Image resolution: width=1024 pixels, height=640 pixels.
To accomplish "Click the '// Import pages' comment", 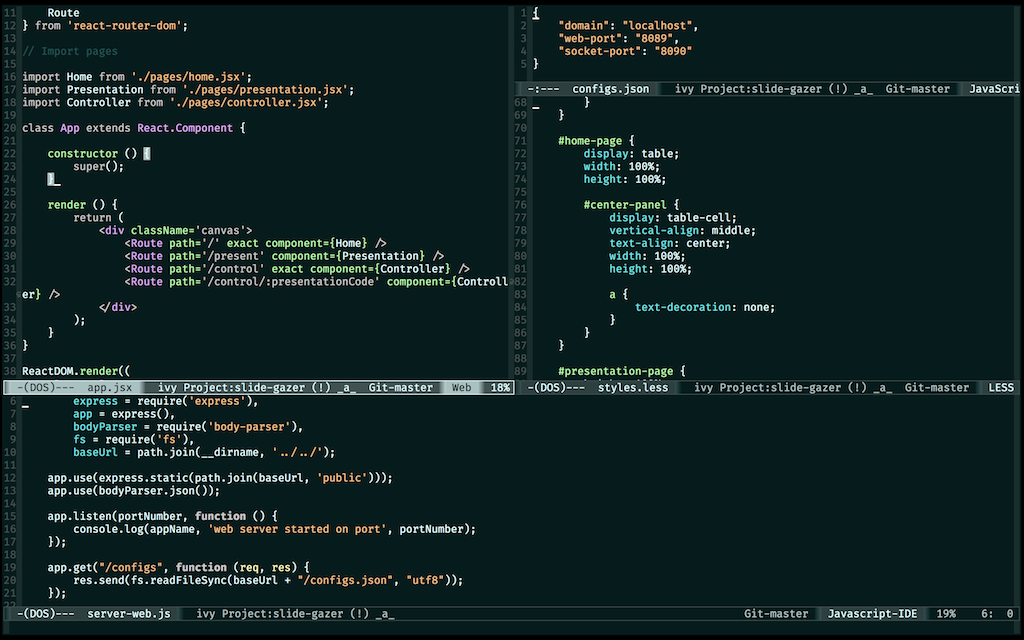I will click(x=70, y=51).
